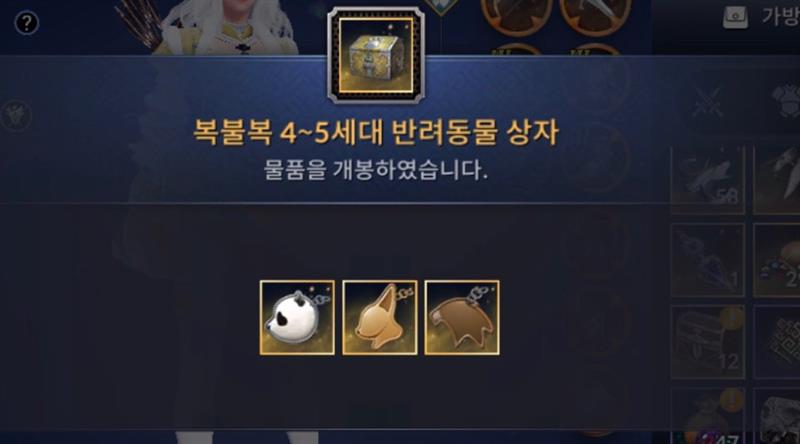Viewport: 800px width, 444px height.
Task: Select the patterned scroll item in inventory
Action: [777, 341]
